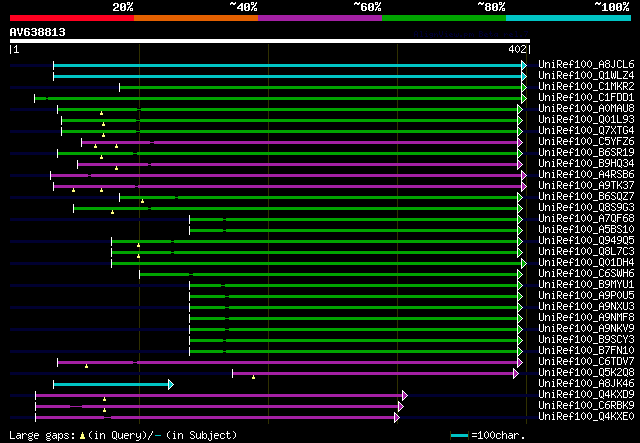This screenshot has width=640, height=443.
Task: Open the UniRef100_A0MAU8 hit label
Action: (586, 109)
